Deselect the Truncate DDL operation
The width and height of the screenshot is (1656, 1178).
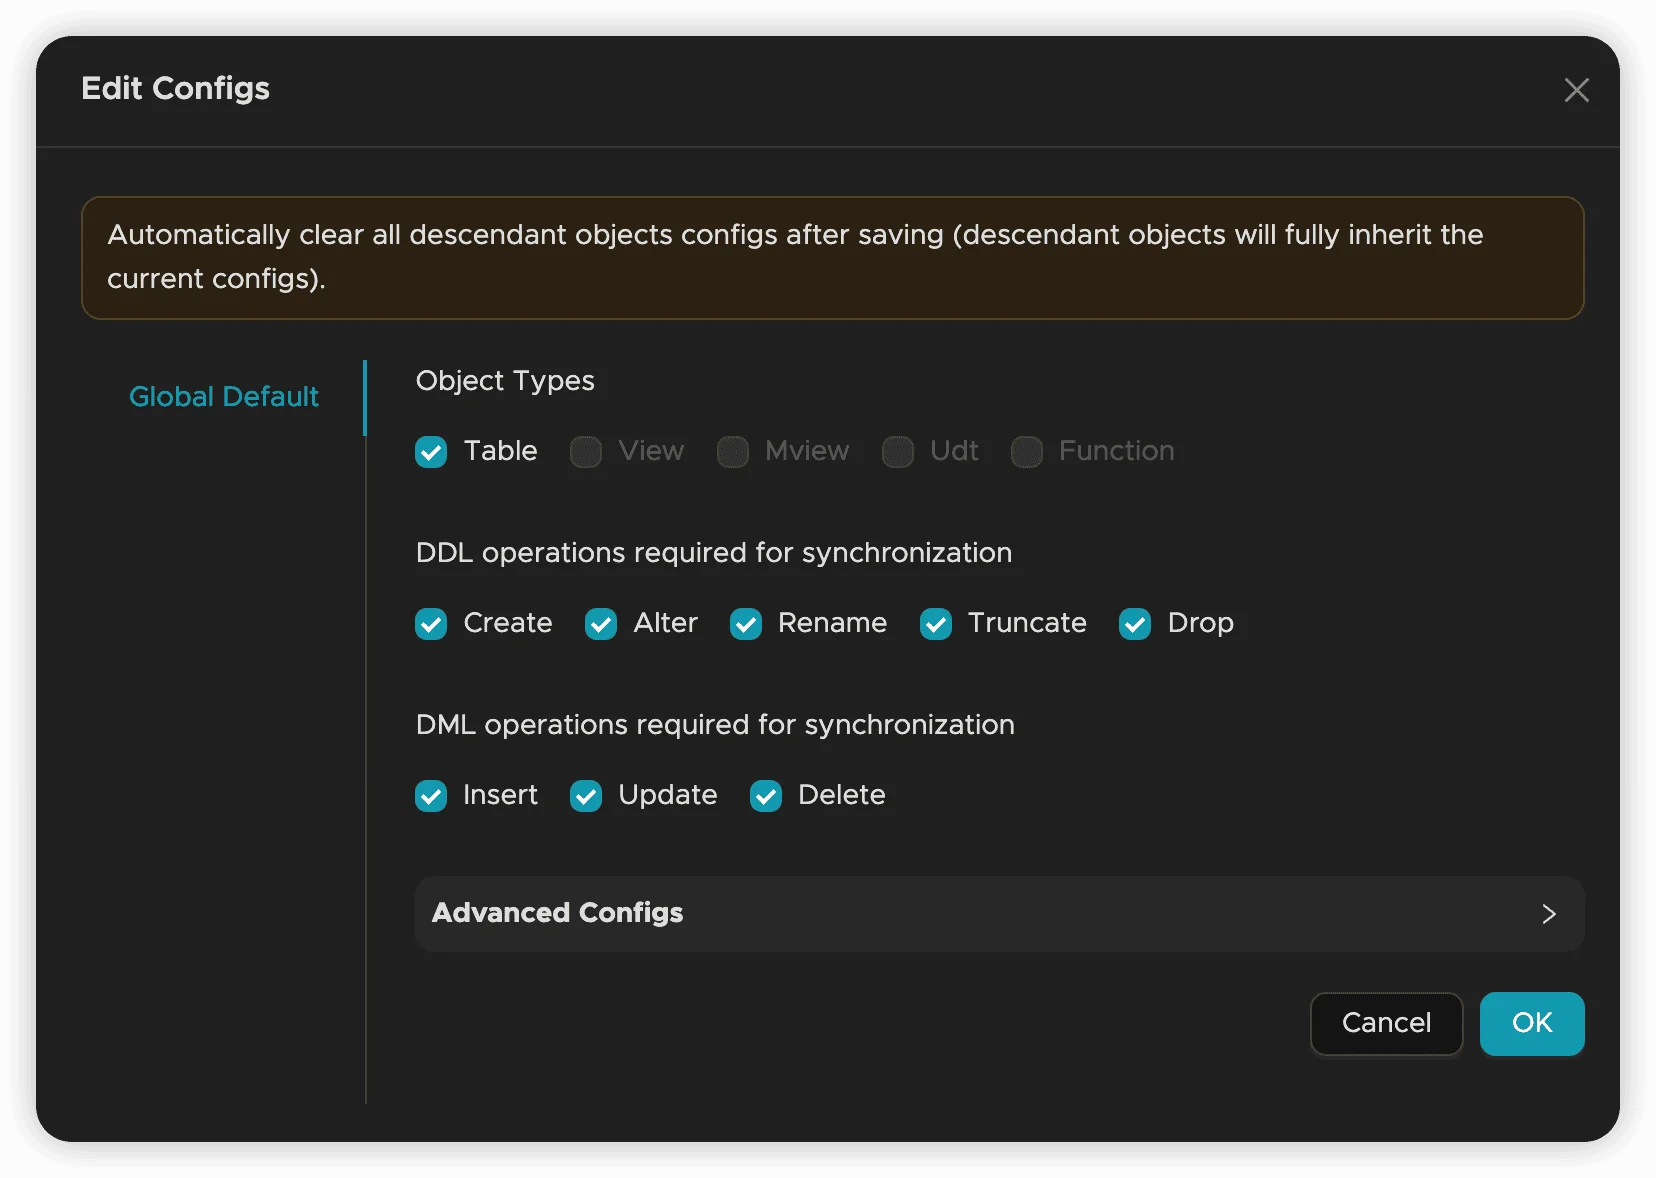[936, 624]
